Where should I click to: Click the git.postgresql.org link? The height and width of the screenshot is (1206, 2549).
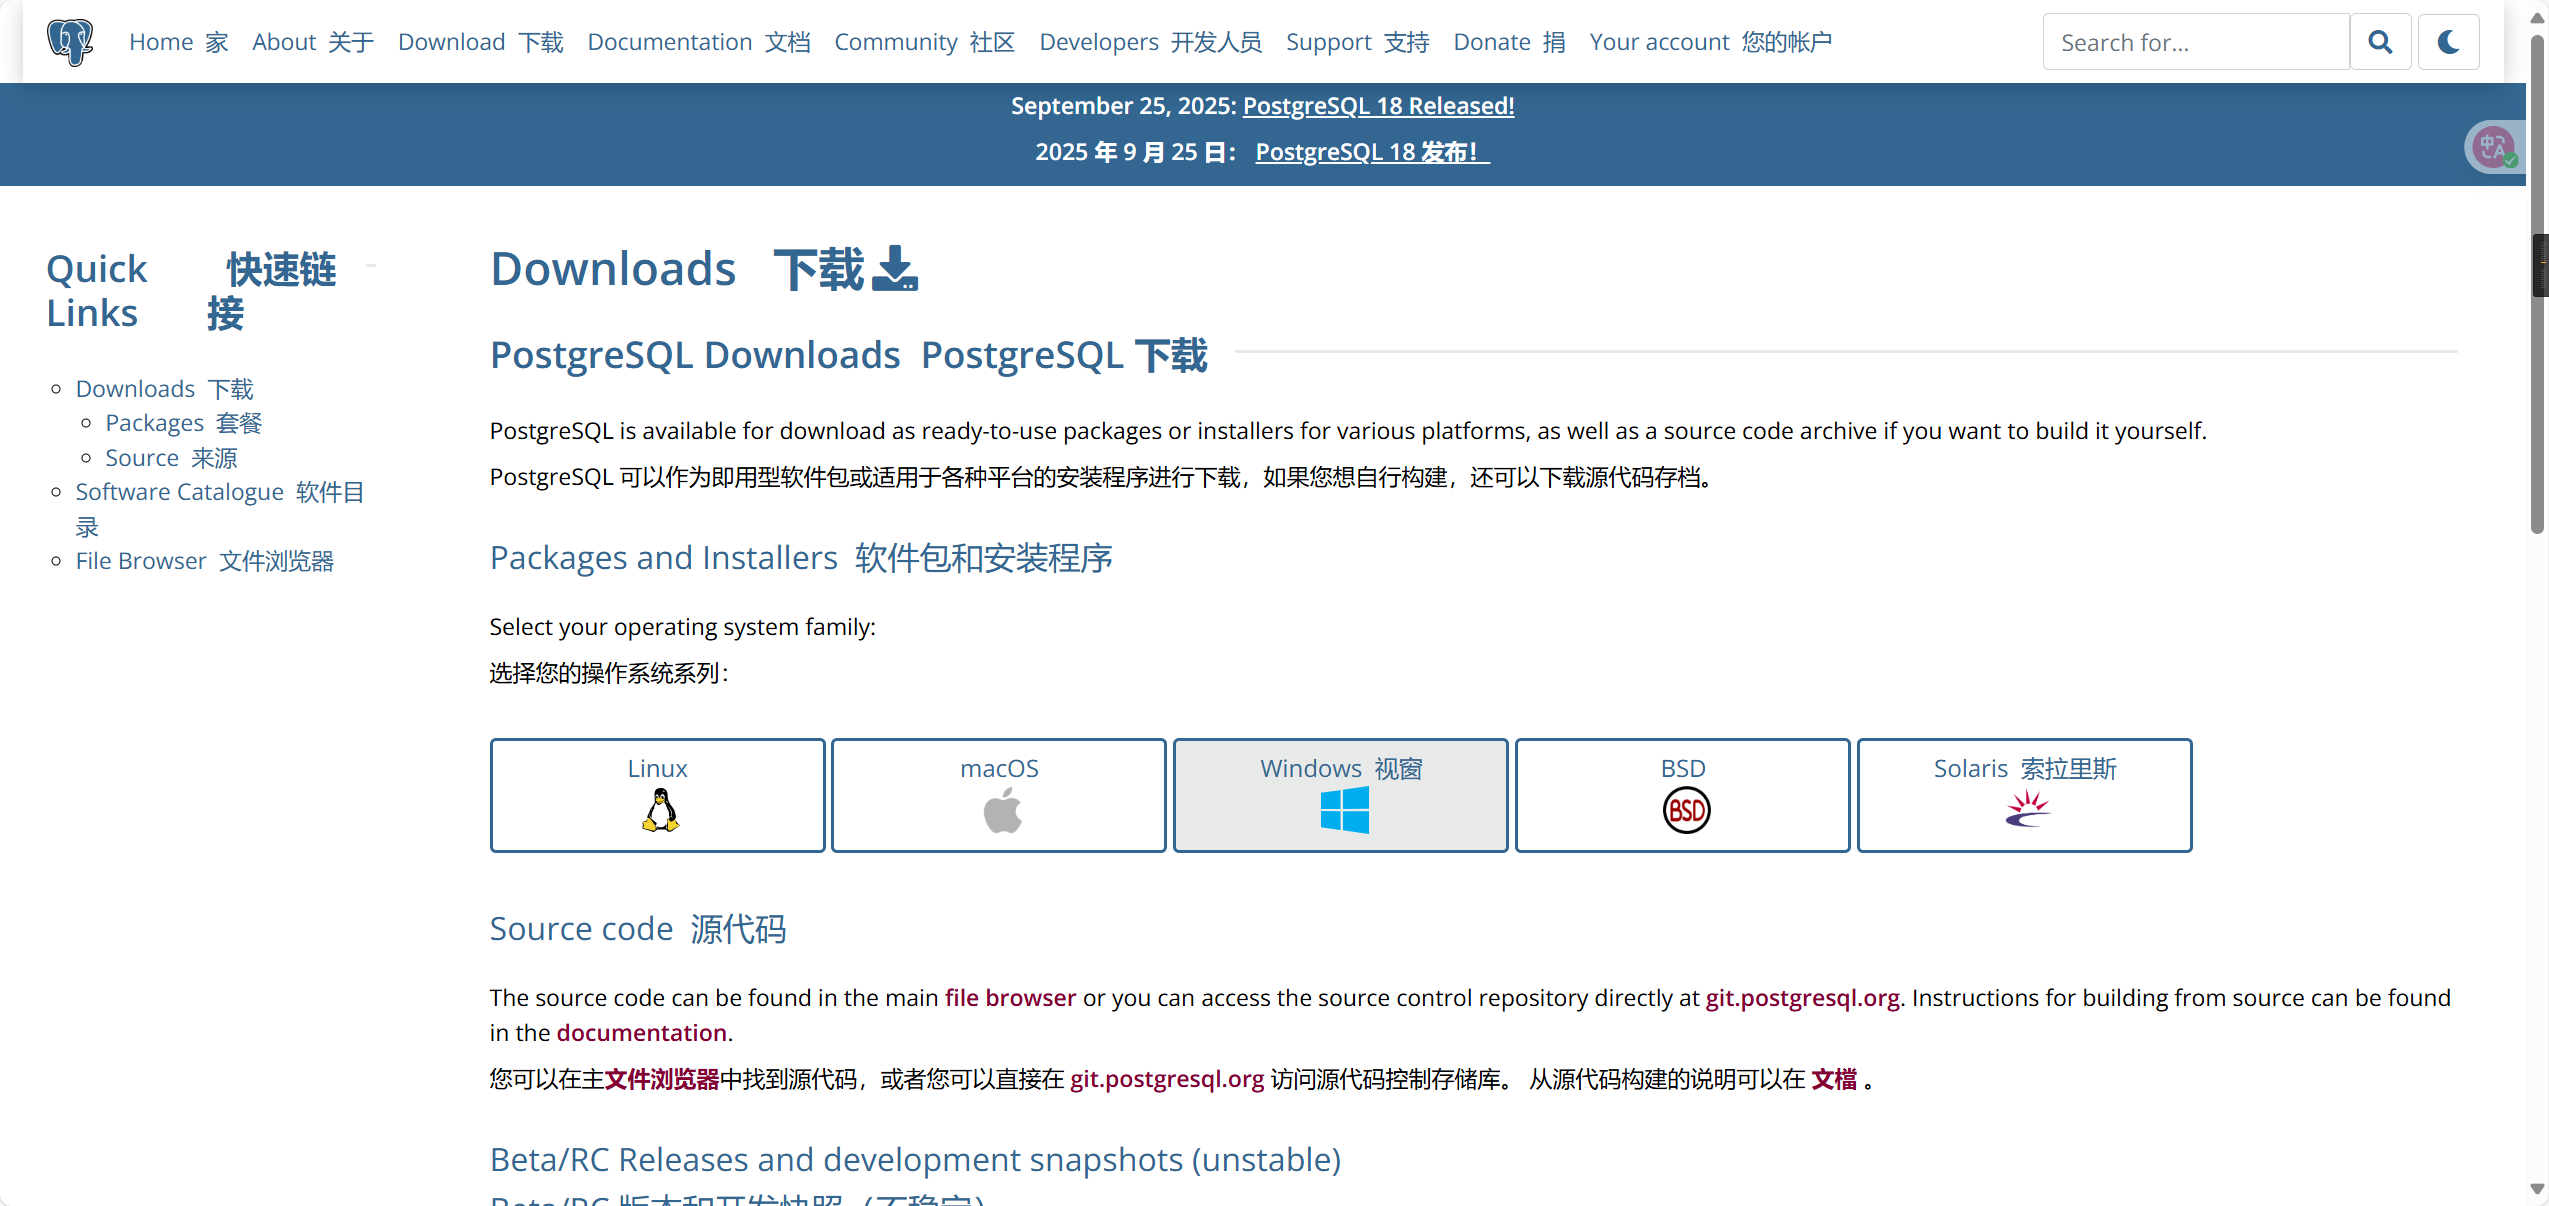pyautogui.click(x=1802, y=998)
